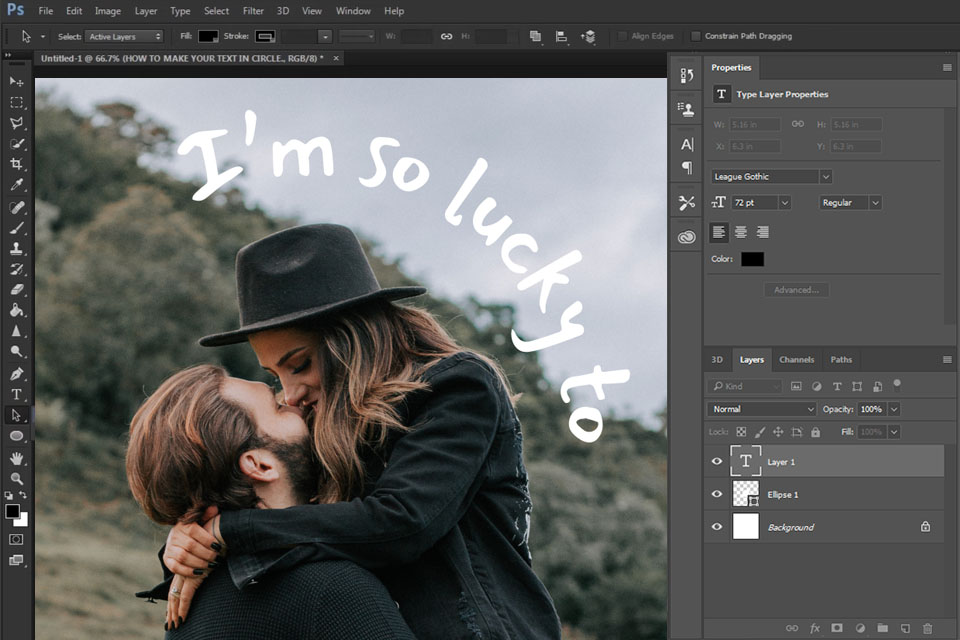Open the League Gothic font dropdown

tap(825, 177)
